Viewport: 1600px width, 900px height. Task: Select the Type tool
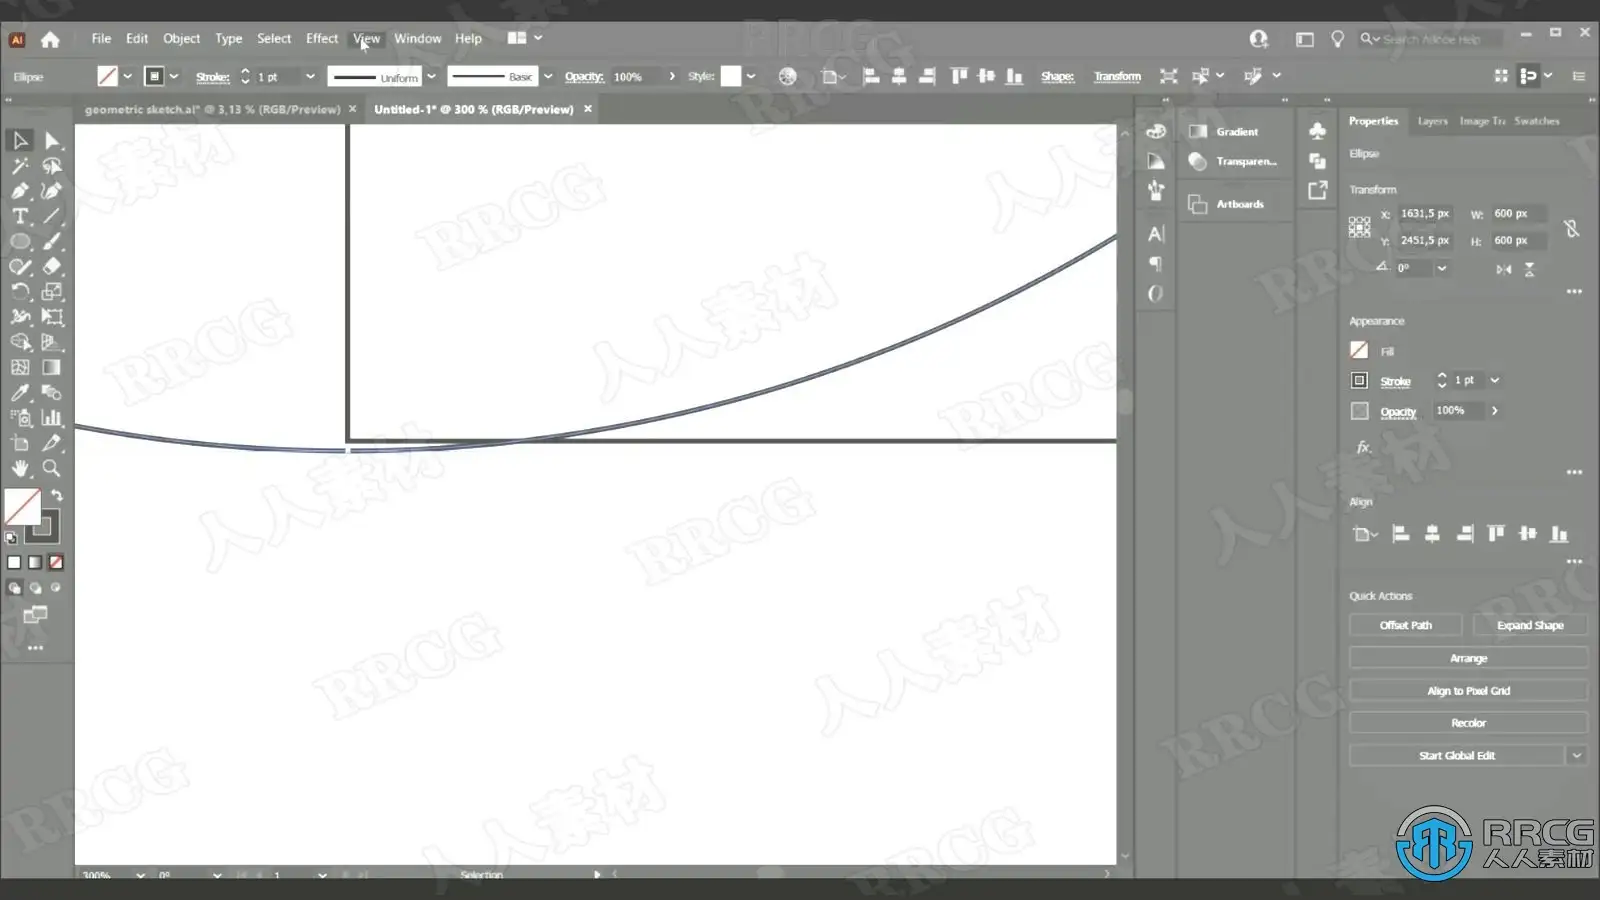point(20,216)
